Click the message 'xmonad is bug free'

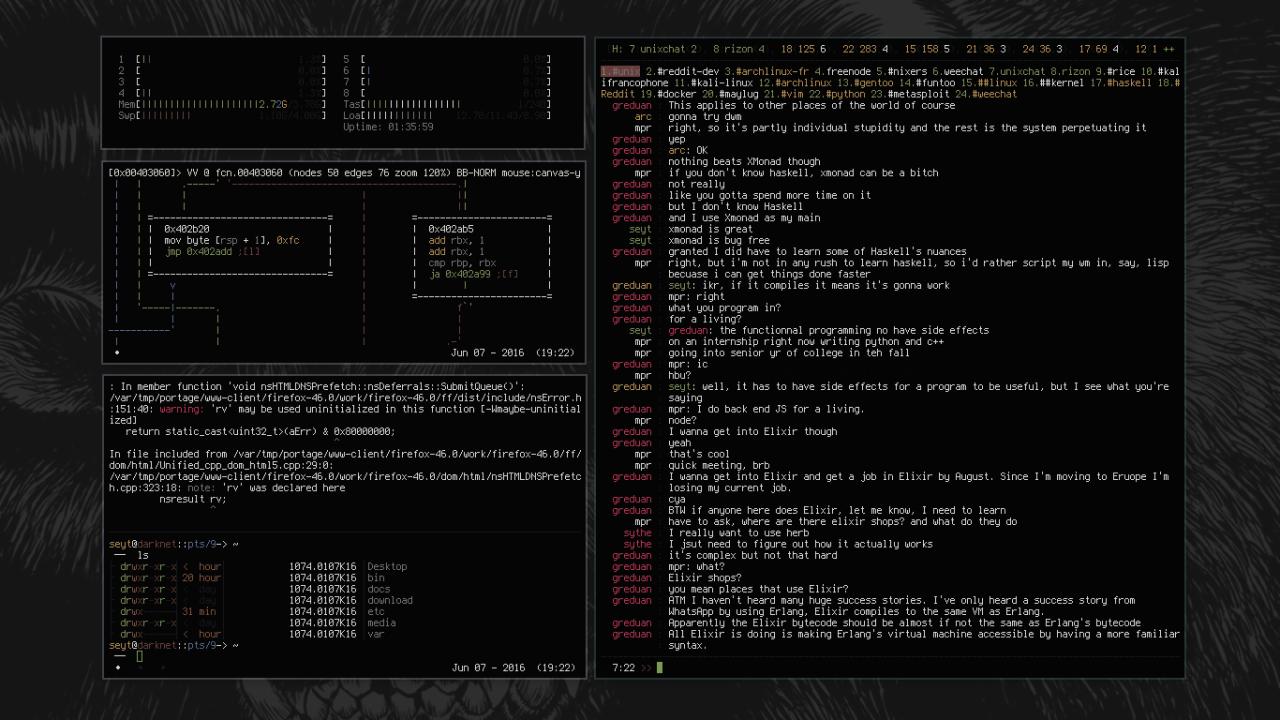719,240
